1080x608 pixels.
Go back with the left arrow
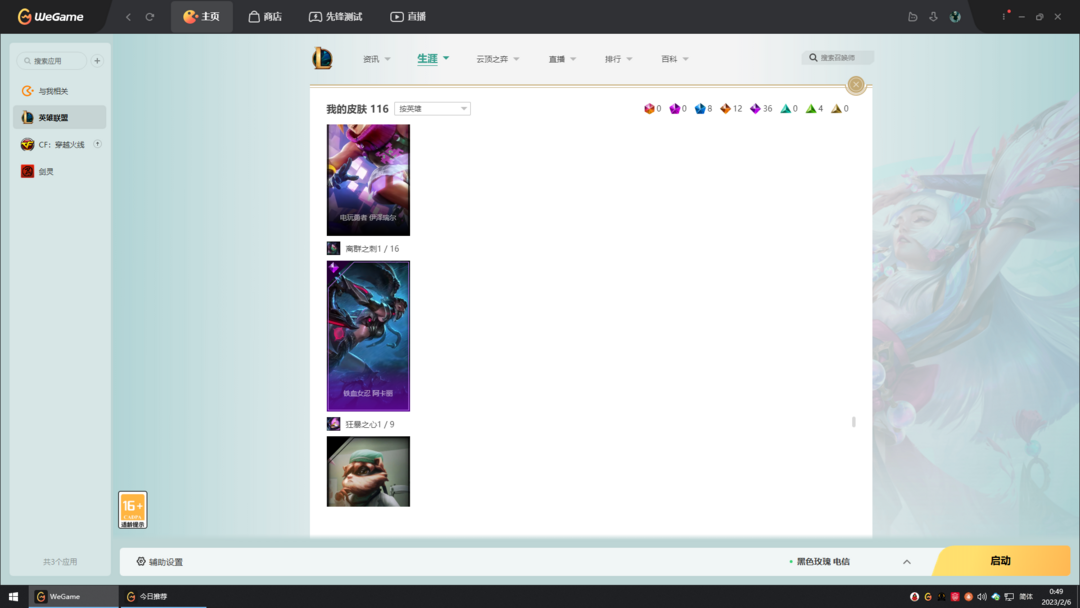[128, 17]
